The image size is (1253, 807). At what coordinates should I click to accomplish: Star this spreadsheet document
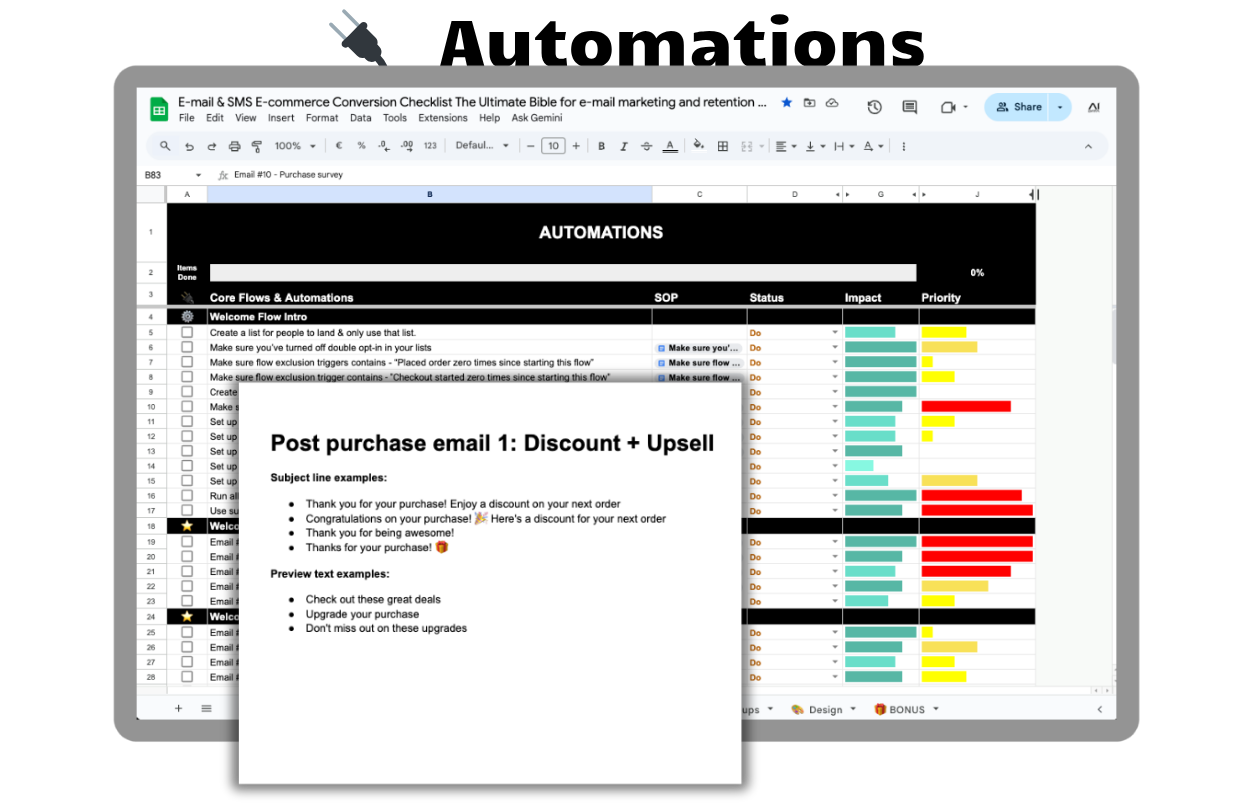(x=786, y=102)
